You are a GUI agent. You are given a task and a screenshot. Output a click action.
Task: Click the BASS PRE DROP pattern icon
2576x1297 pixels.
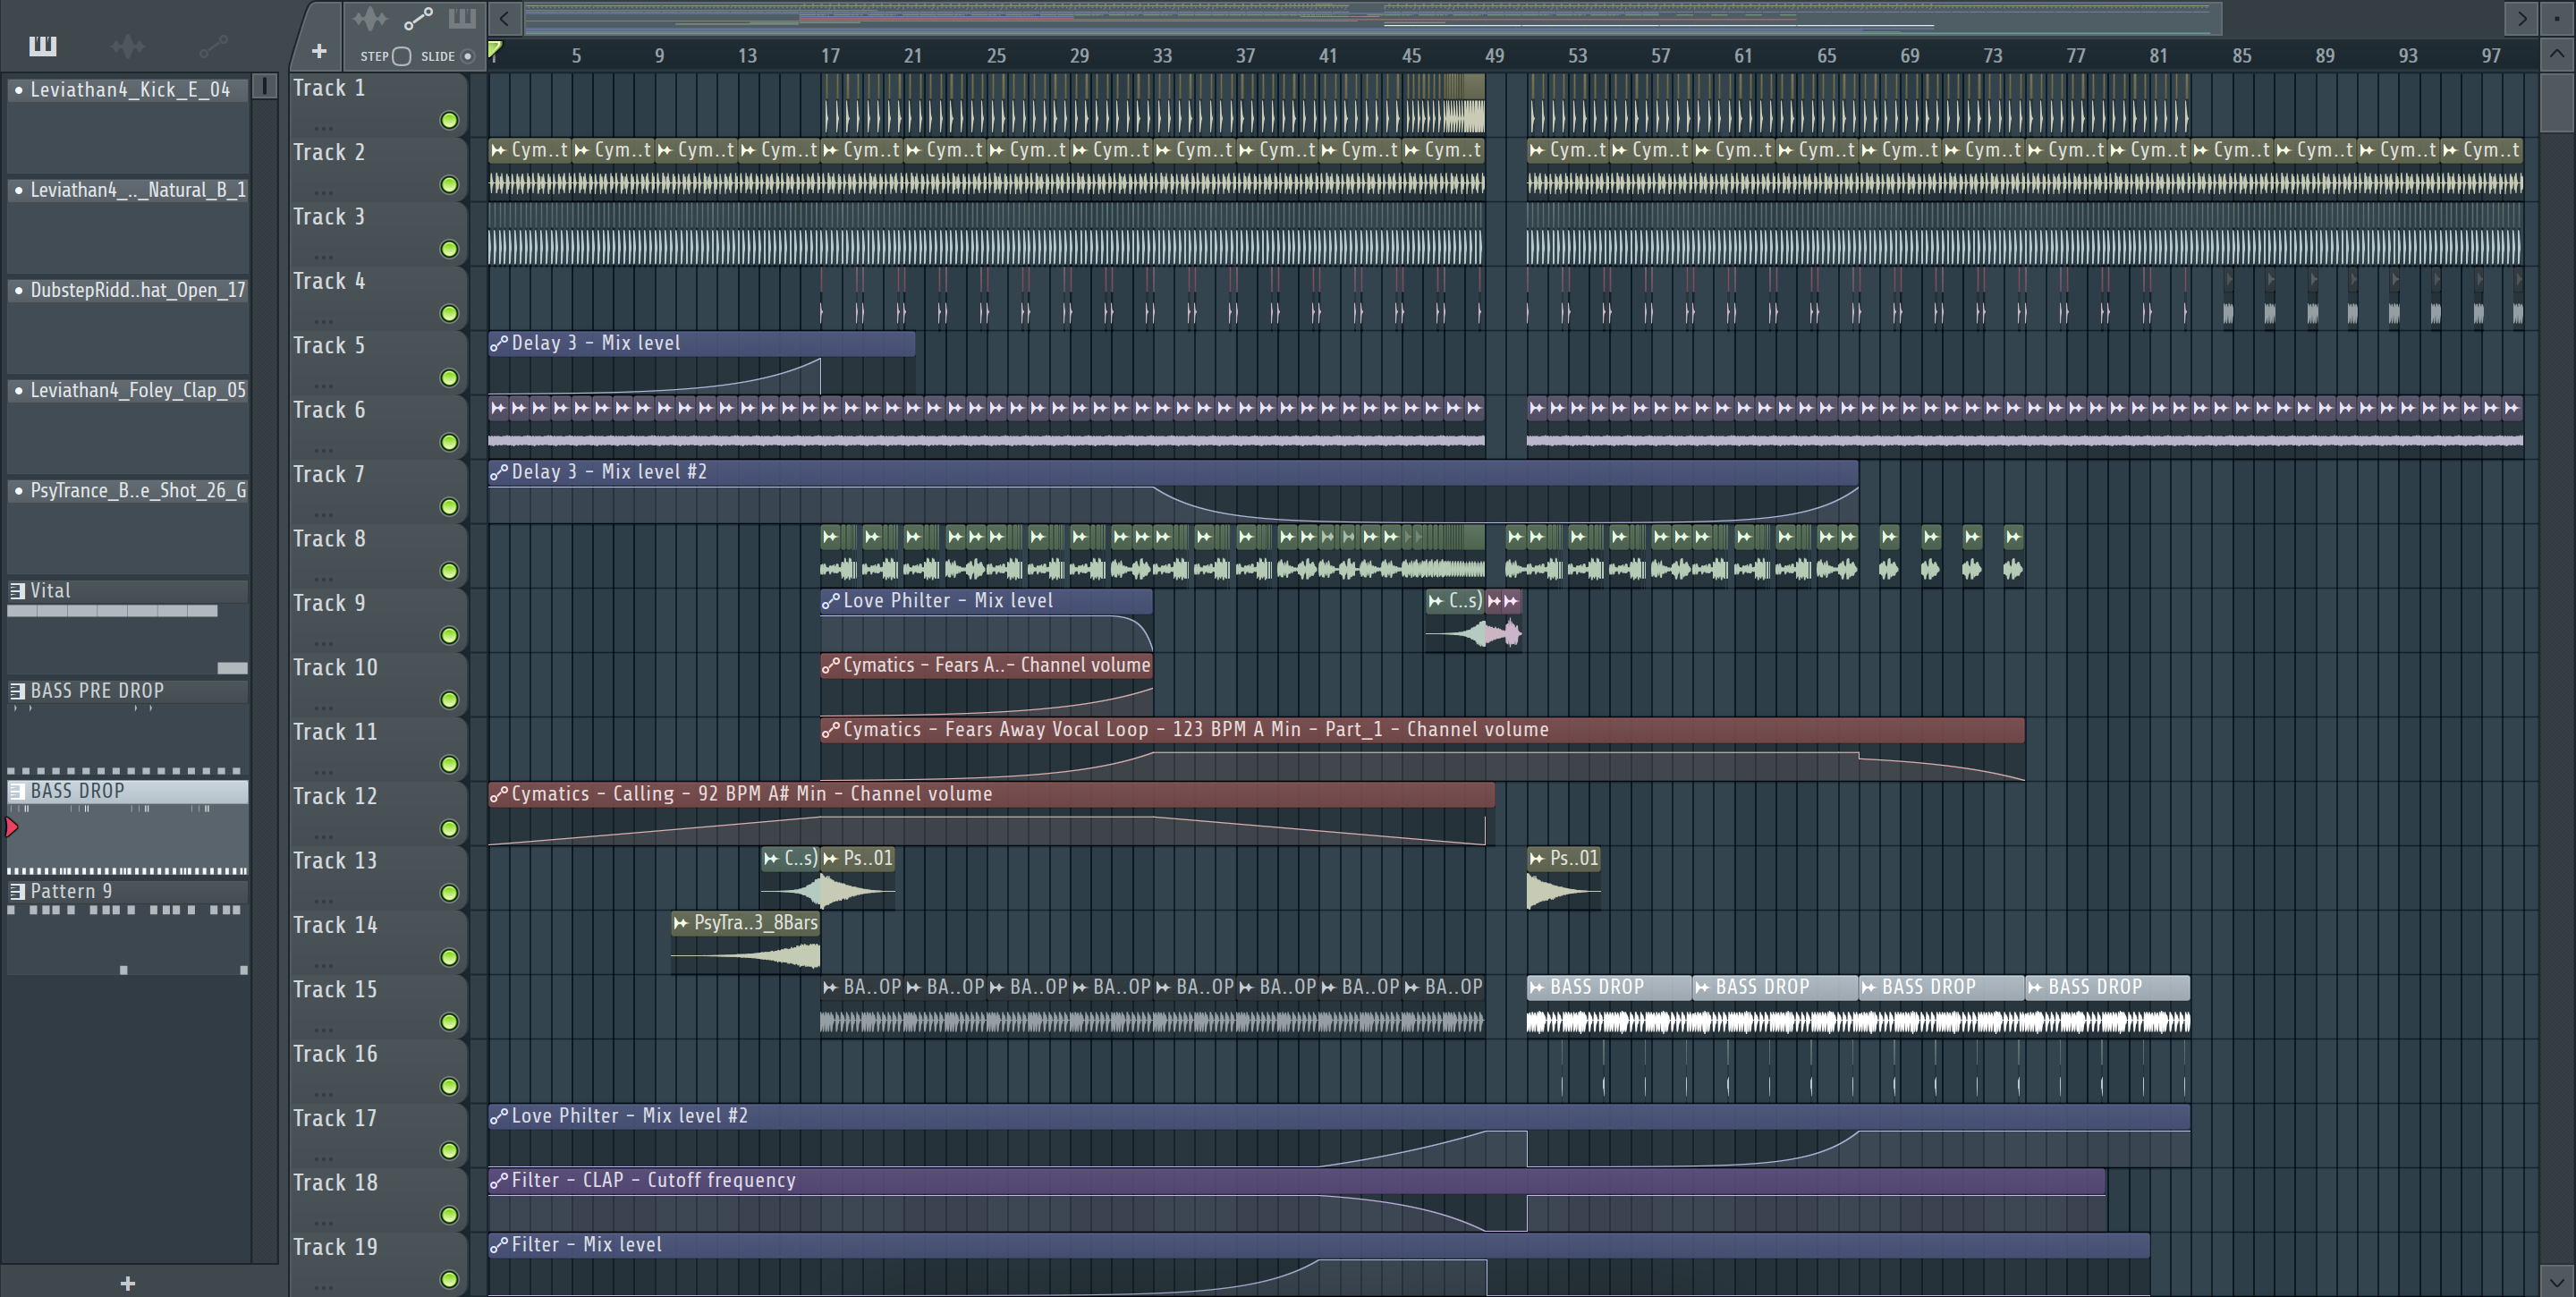(x=17, y=691)
